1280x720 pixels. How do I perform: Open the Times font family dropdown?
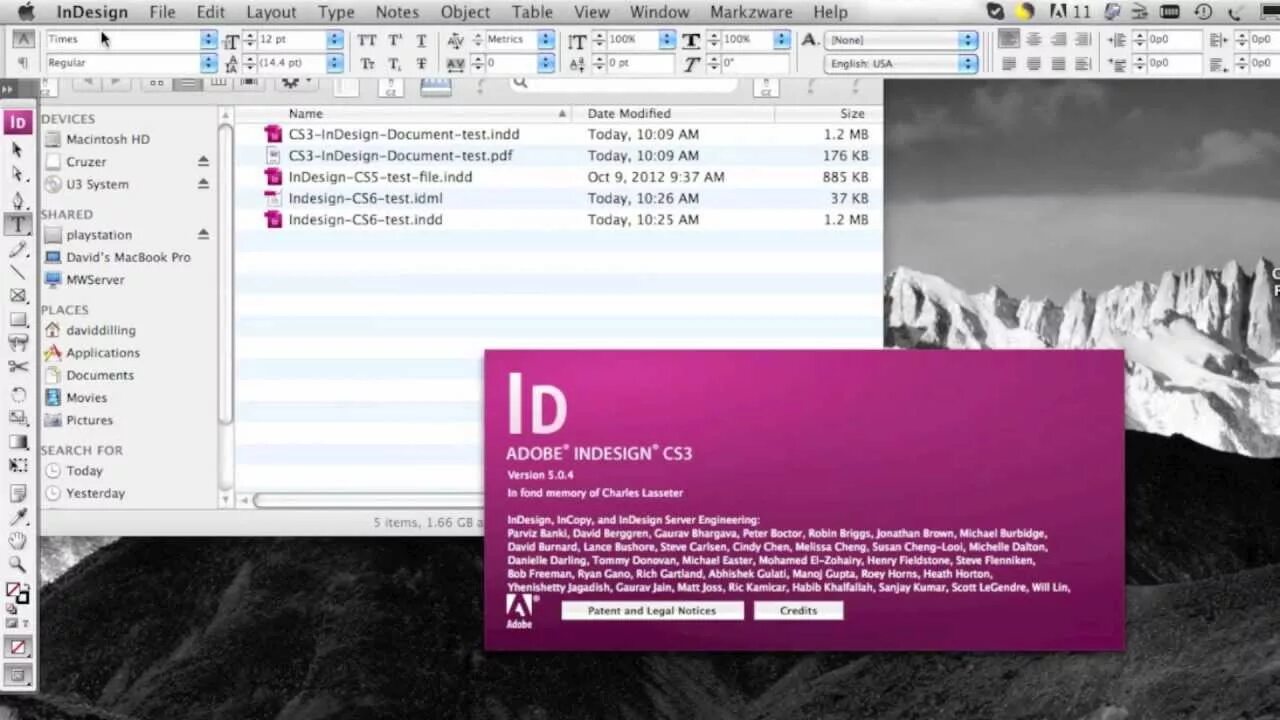208,39
